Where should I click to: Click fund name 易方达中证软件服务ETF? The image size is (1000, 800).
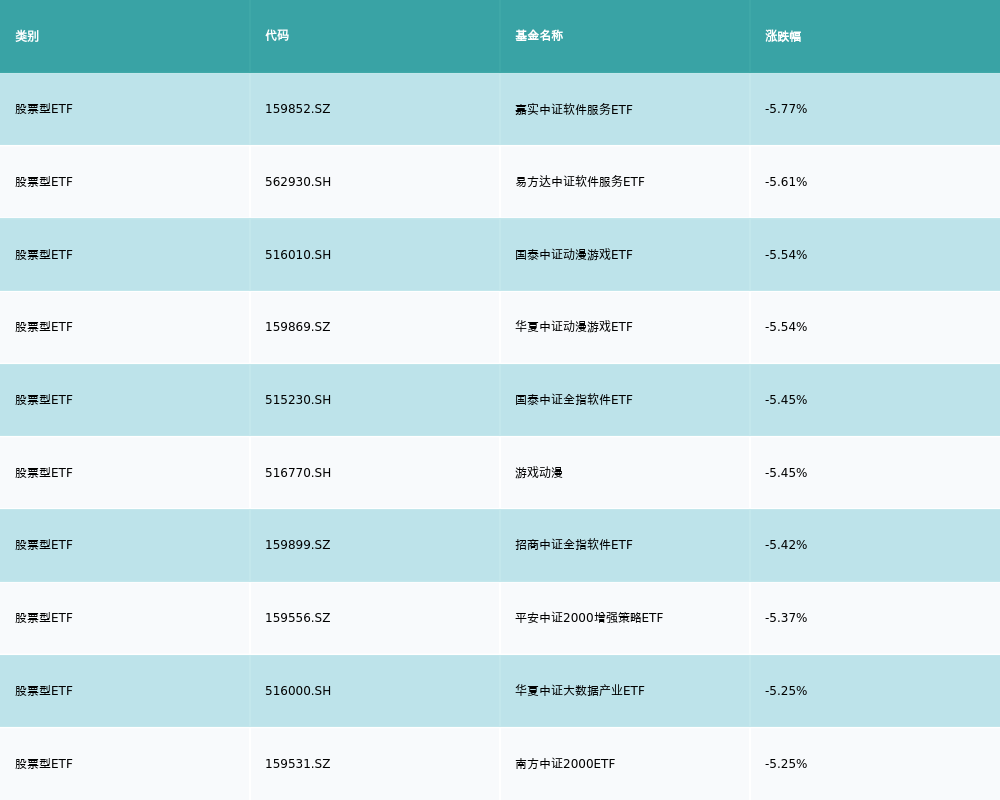click(x=580, y=182)
